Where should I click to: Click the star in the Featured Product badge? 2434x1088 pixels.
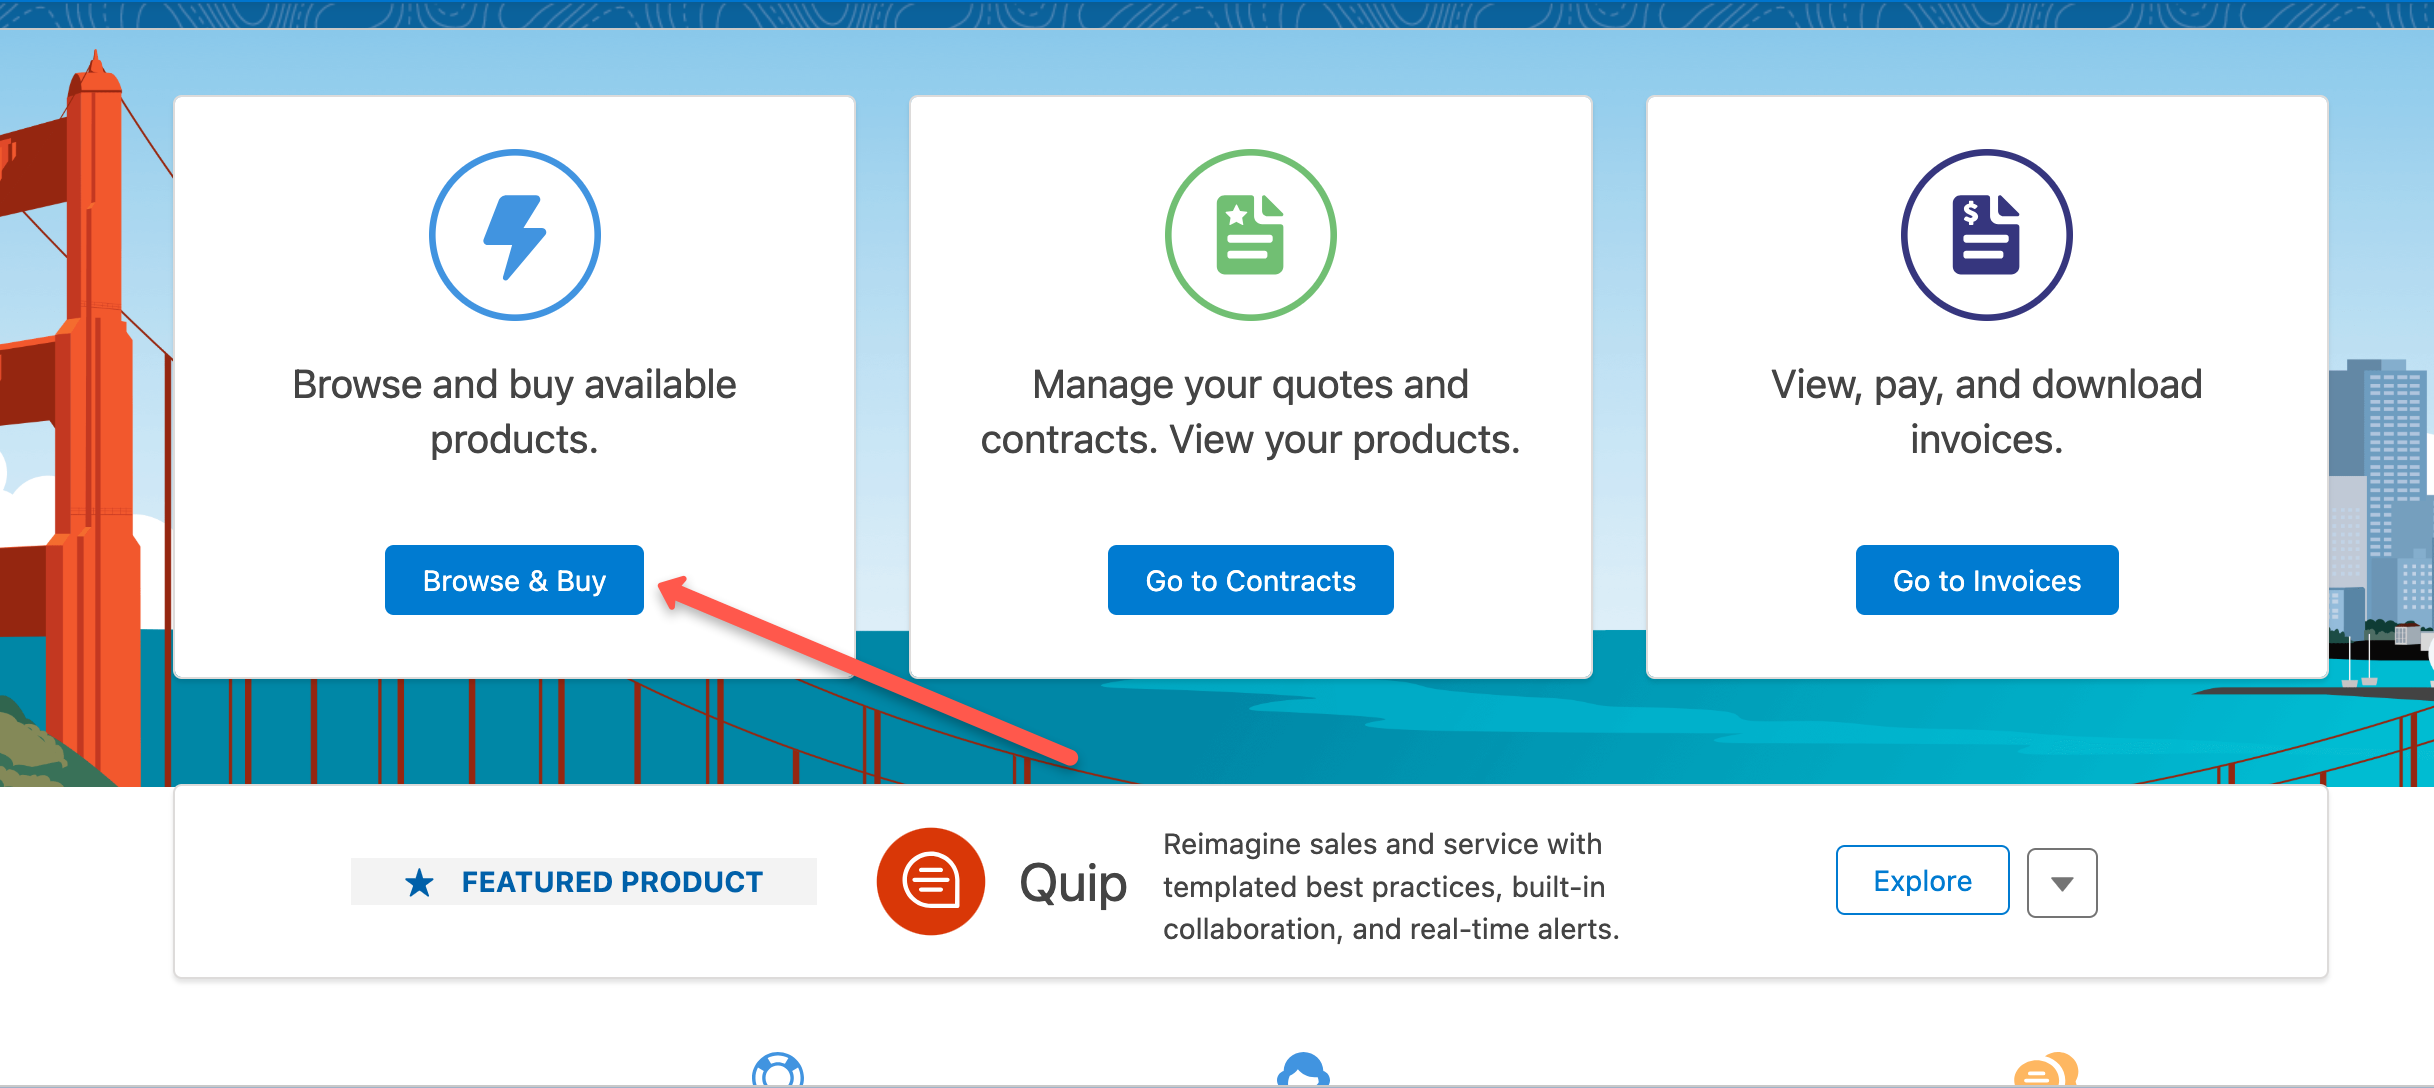(419, 881)
